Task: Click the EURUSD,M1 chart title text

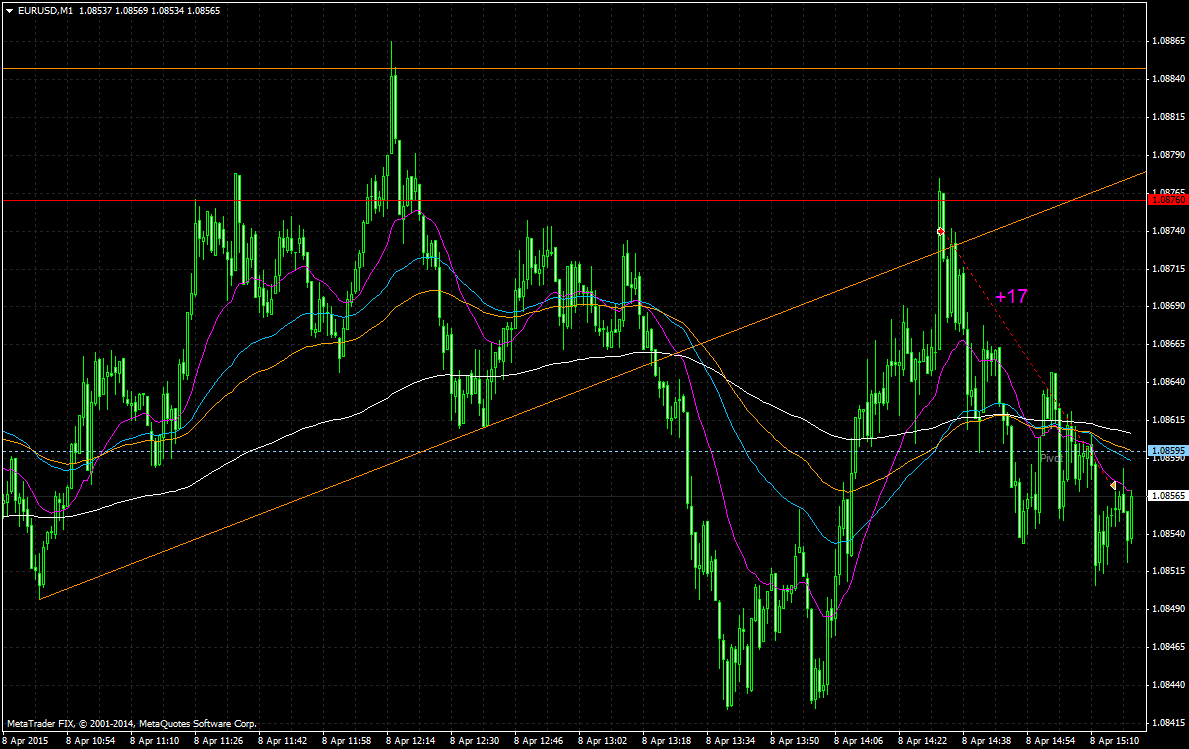Action: click(45, 11)
